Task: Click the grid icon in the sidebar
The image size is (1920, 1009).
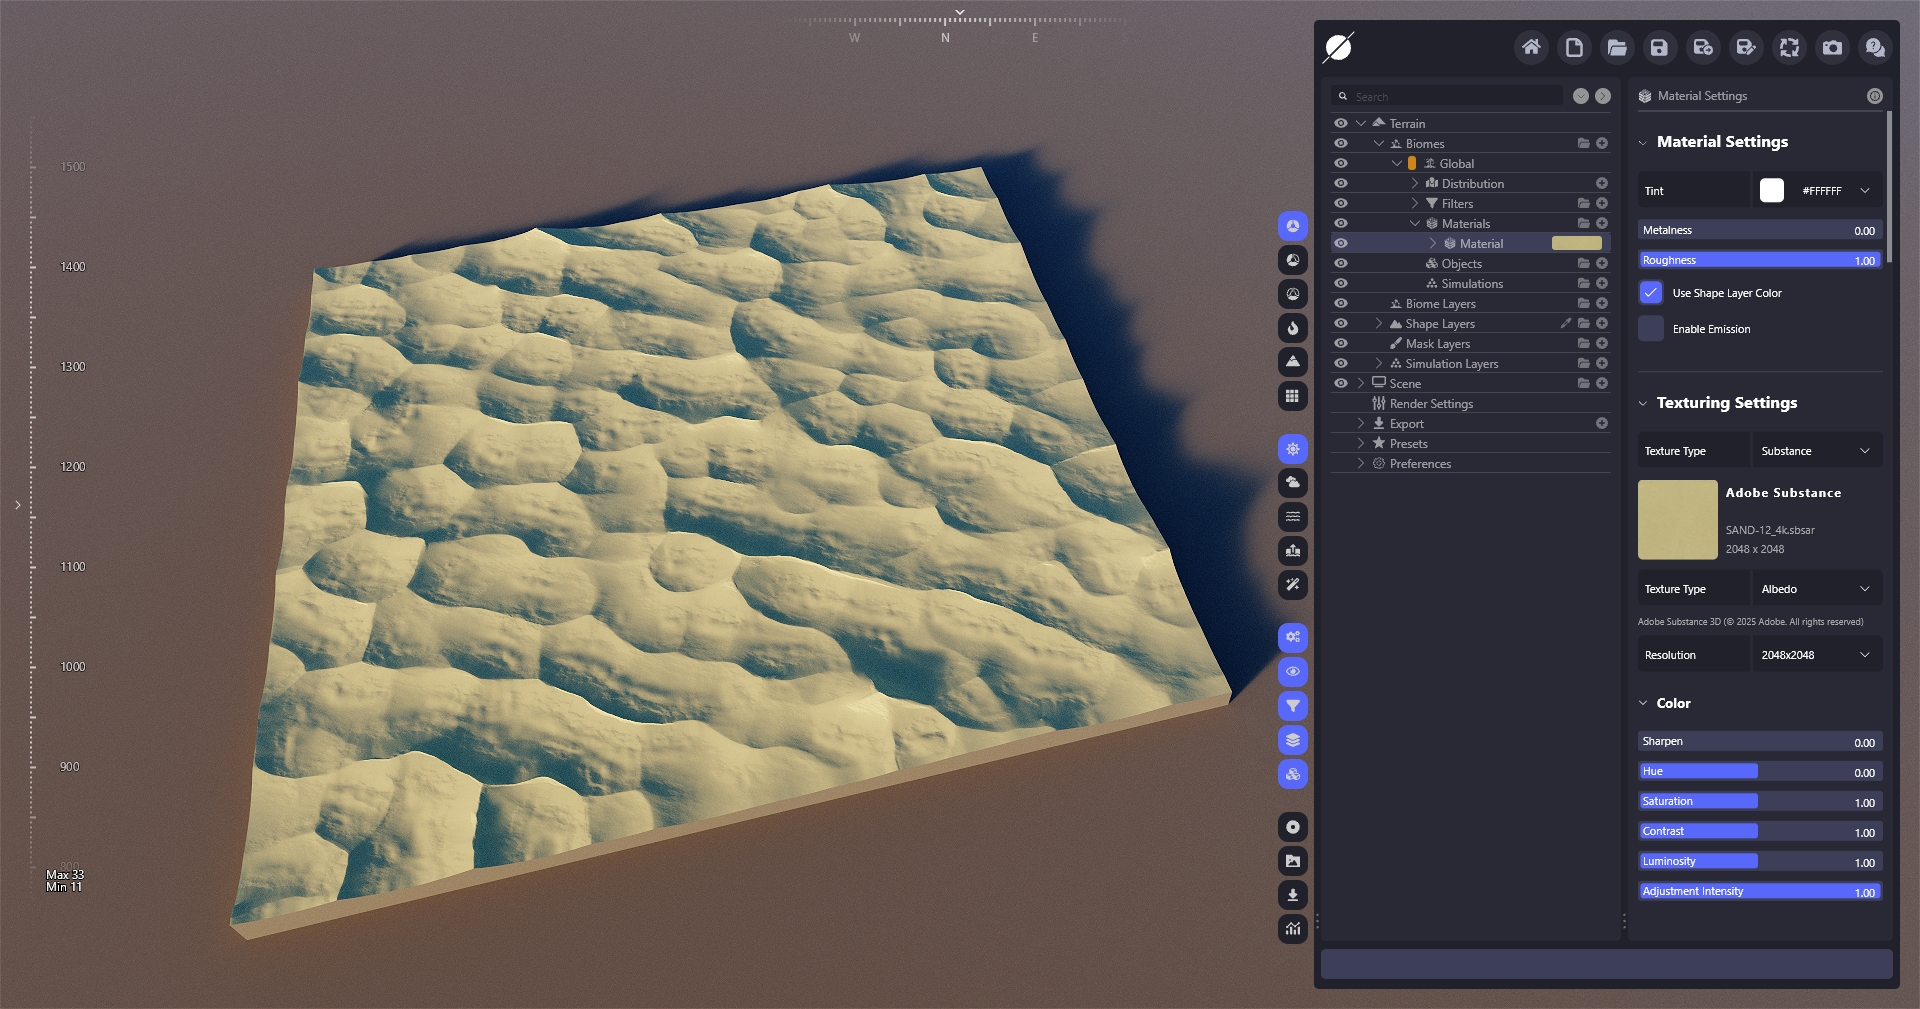Action: (1293, 396)
